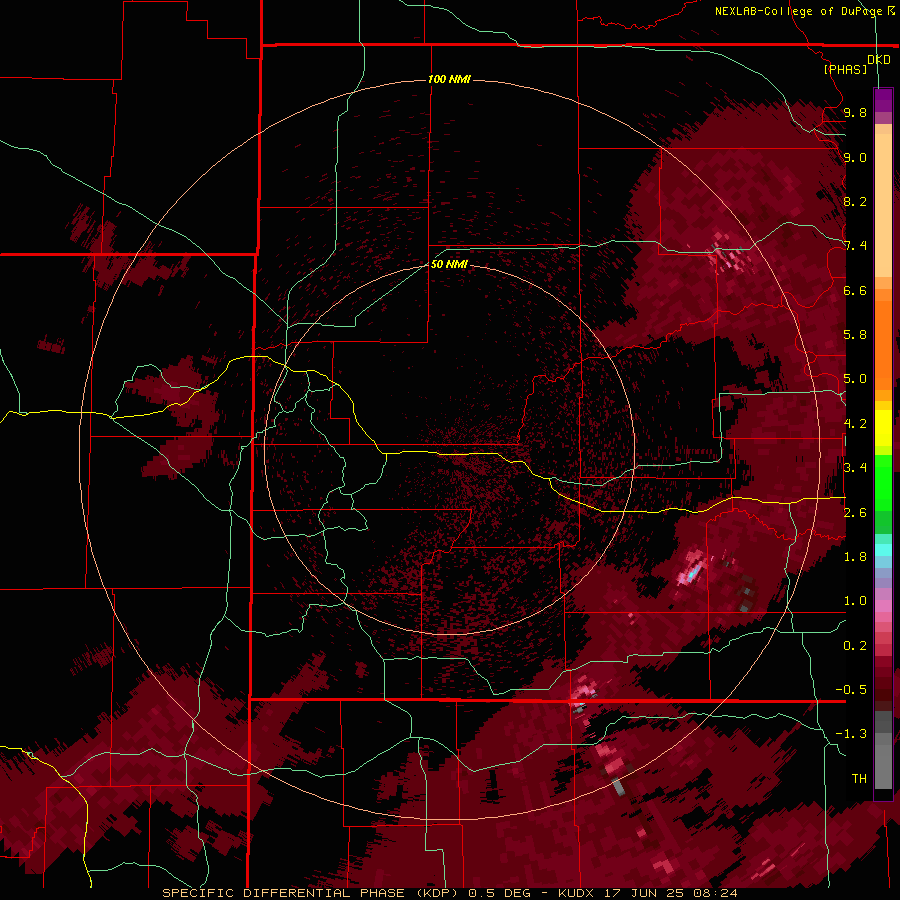Image resolution: width=900 pixels, height=900 pixels.
Task: Select the DKD label above the color scale
Action: pyautogui.click(x=878, y=60)
